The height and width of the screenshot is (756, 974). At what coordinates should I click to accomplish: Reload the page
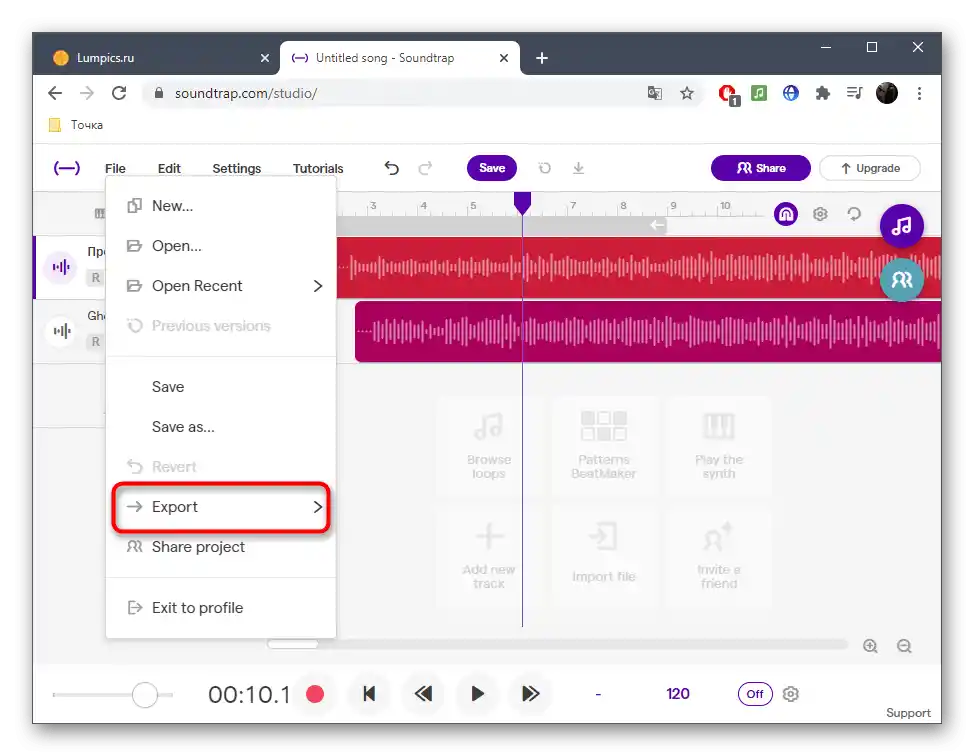119,93
